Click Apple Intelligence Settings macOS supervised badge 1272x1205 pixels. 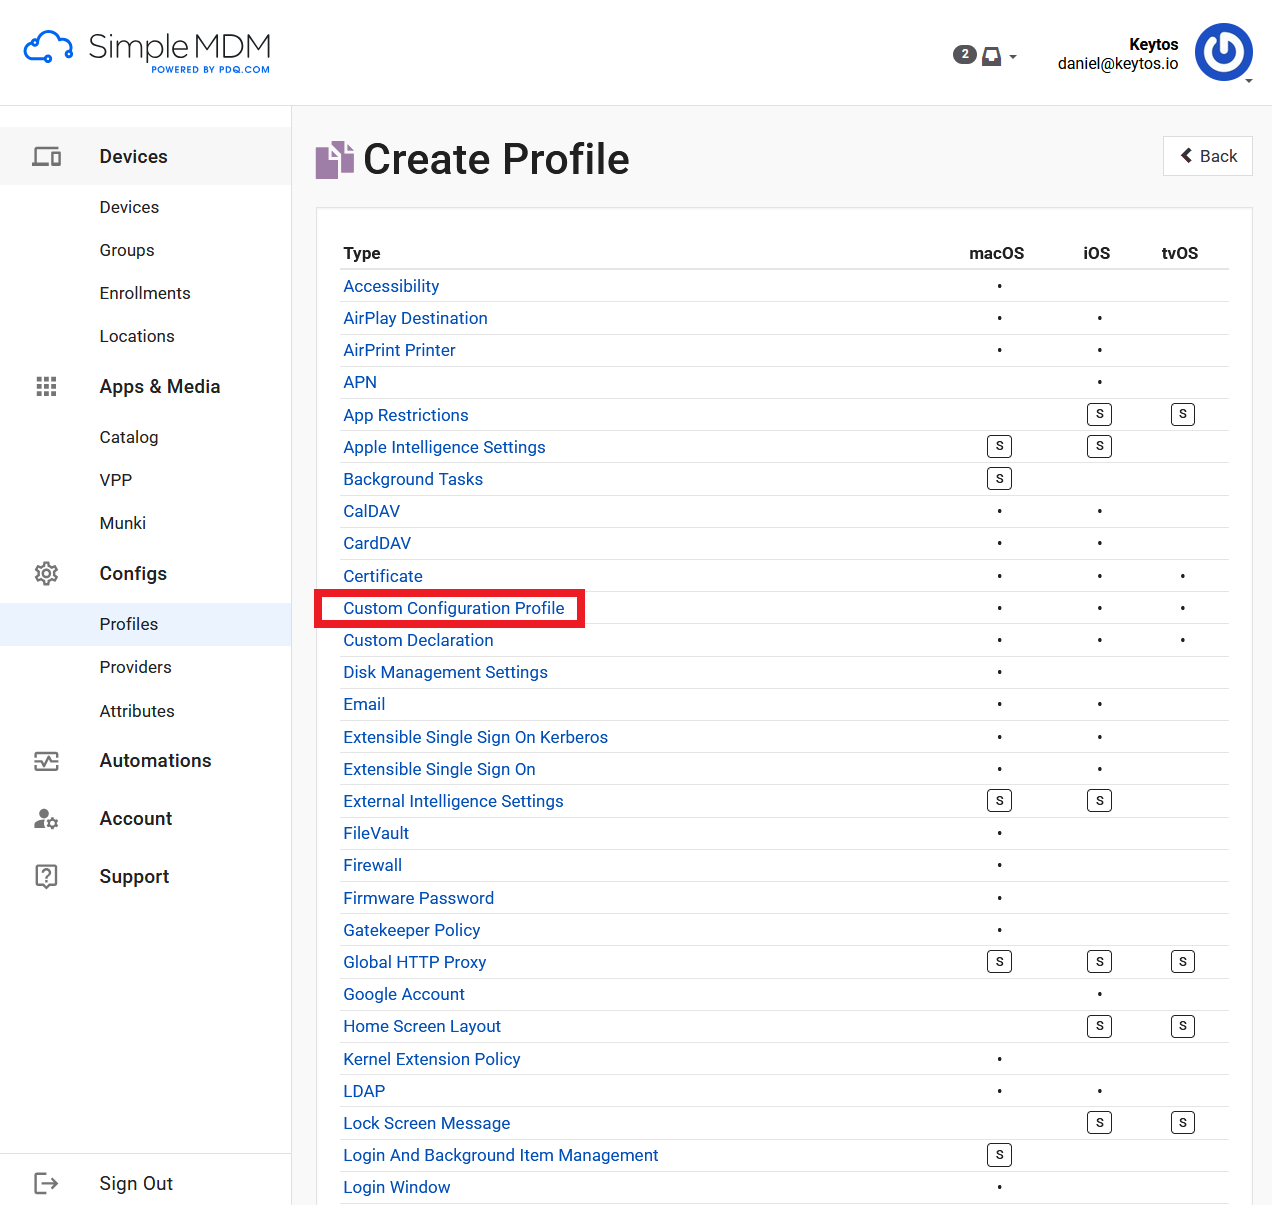999,446
